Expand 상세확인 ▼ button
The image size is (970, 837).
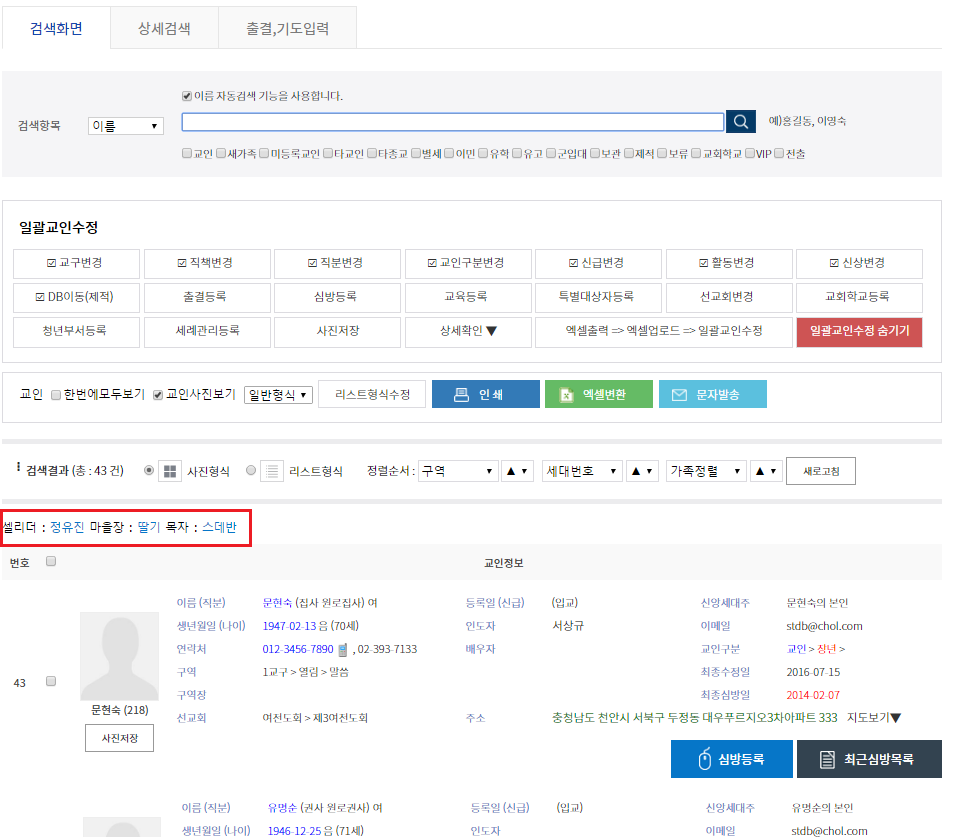tap(468, 332)
